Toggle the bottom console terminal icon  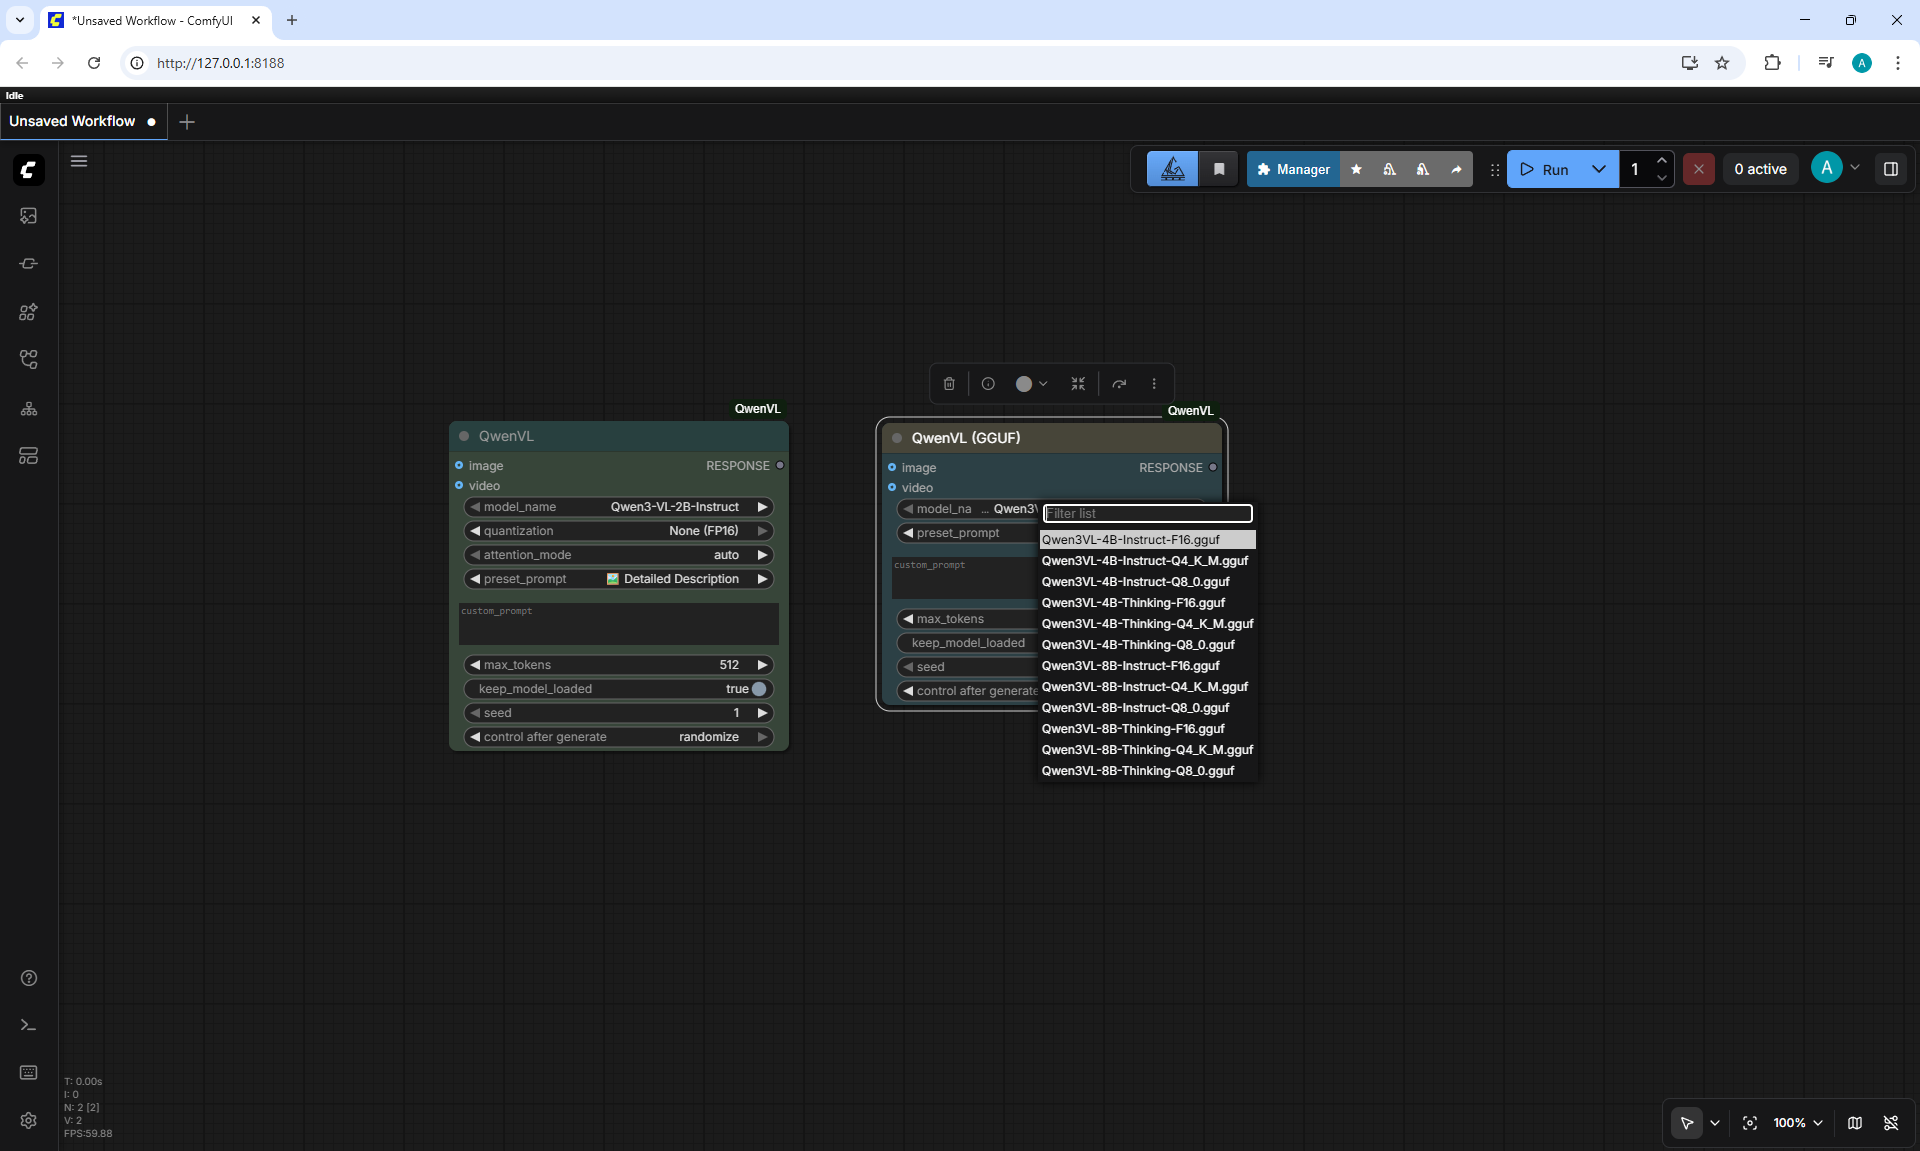pyautogui.click(x=28, y=1025)
